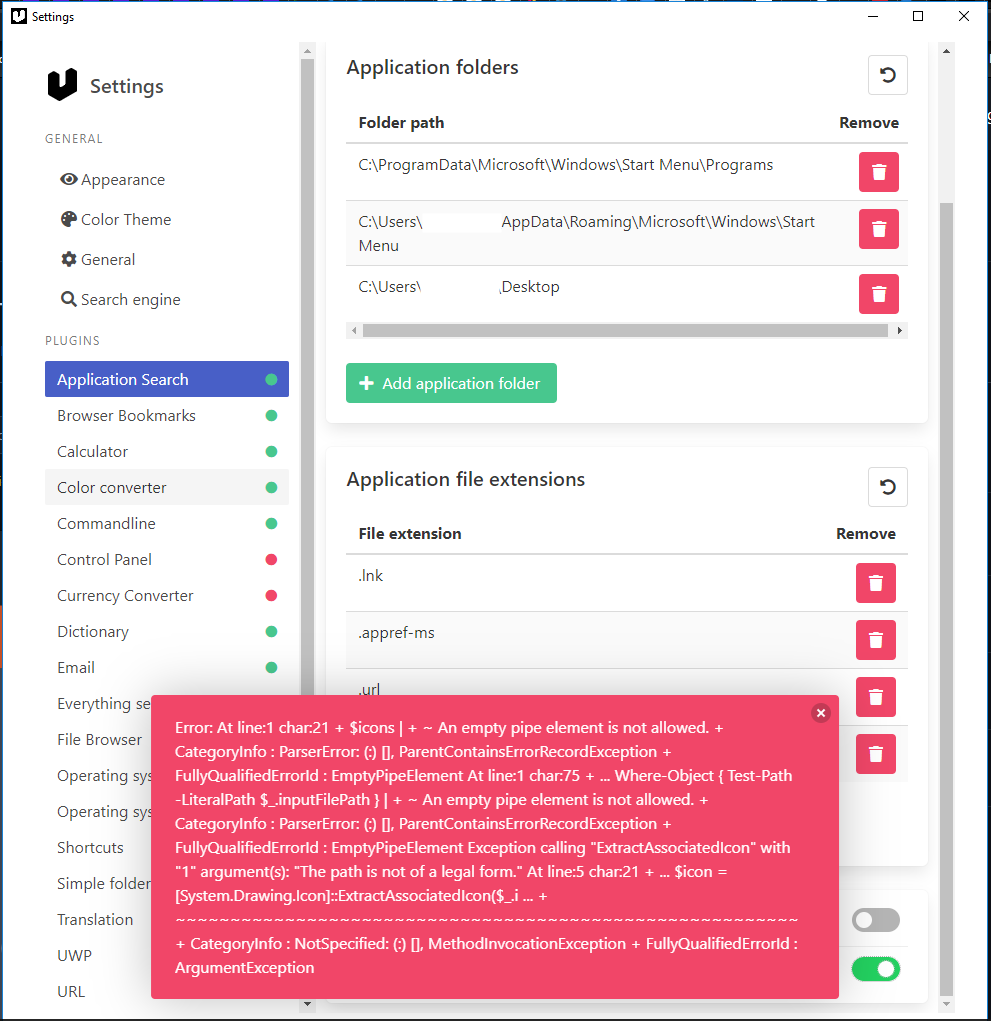Click the eye icon beside Appearance

click(68, 179)
